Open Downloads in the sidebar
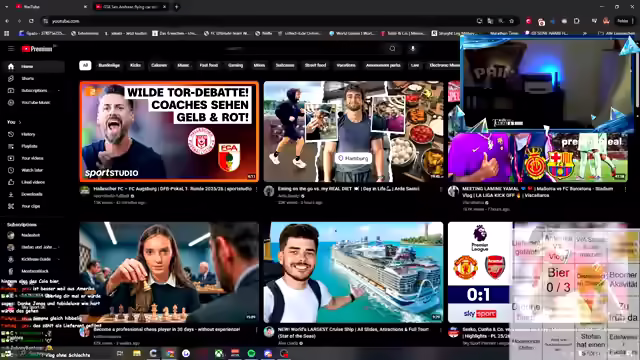The width and height of the screenshot is (640, 360). point(32,194)
